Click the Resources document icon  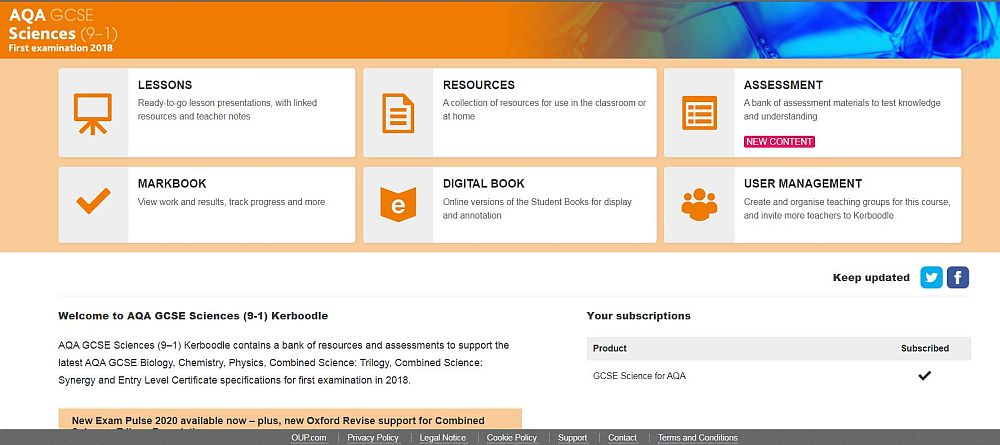coord(397,113)
